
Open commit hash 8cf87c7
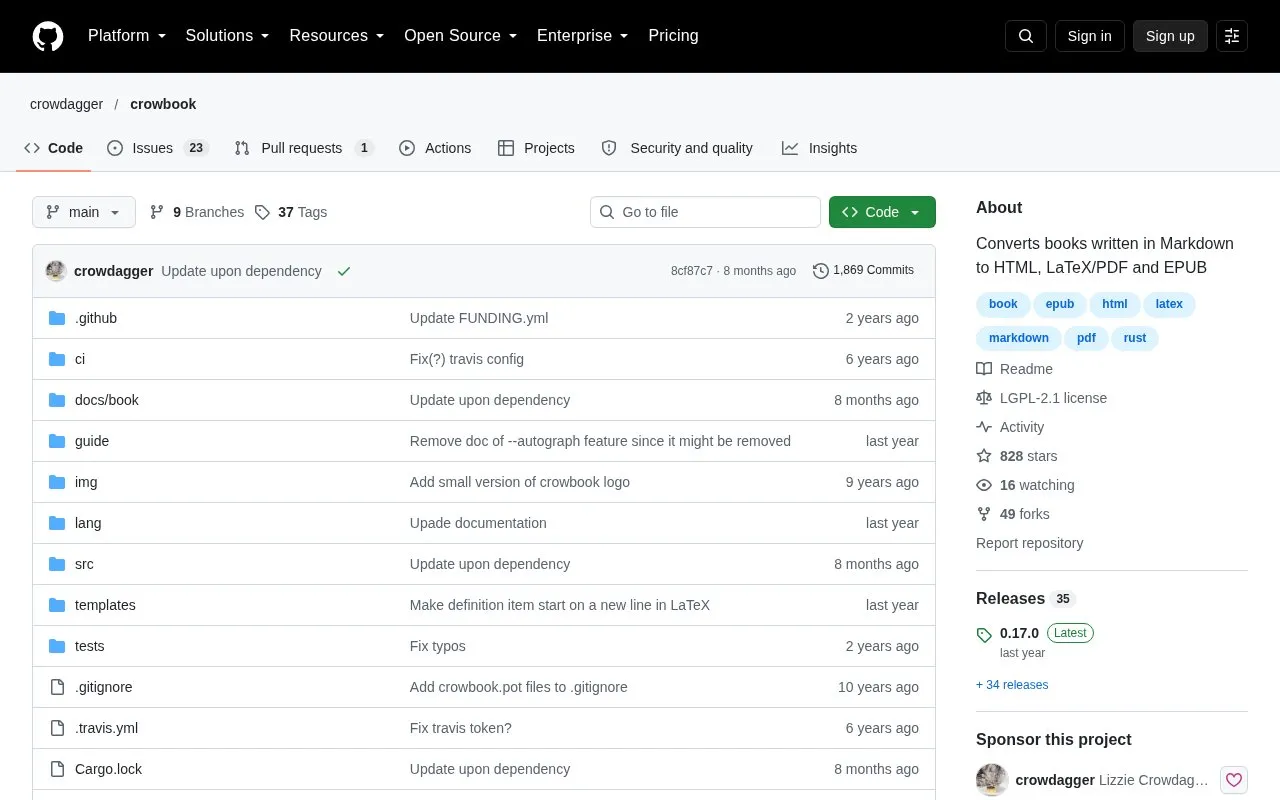coord(692,271)
